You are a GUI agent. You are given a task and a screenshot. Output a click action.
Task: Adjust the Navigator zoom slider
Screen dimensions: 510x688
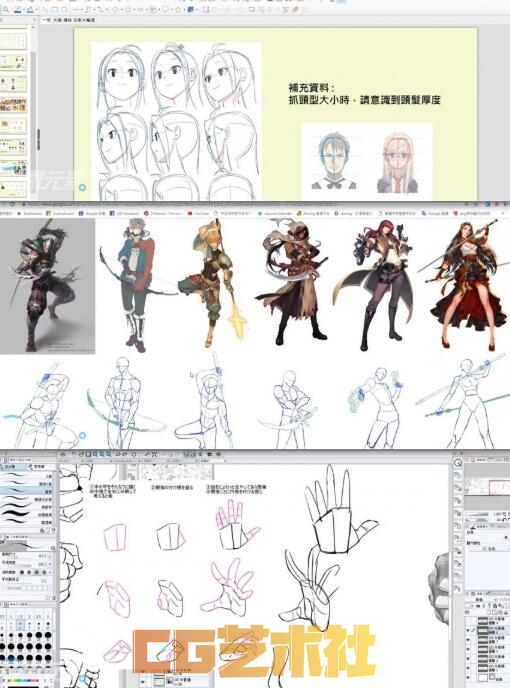coord(476,514)
